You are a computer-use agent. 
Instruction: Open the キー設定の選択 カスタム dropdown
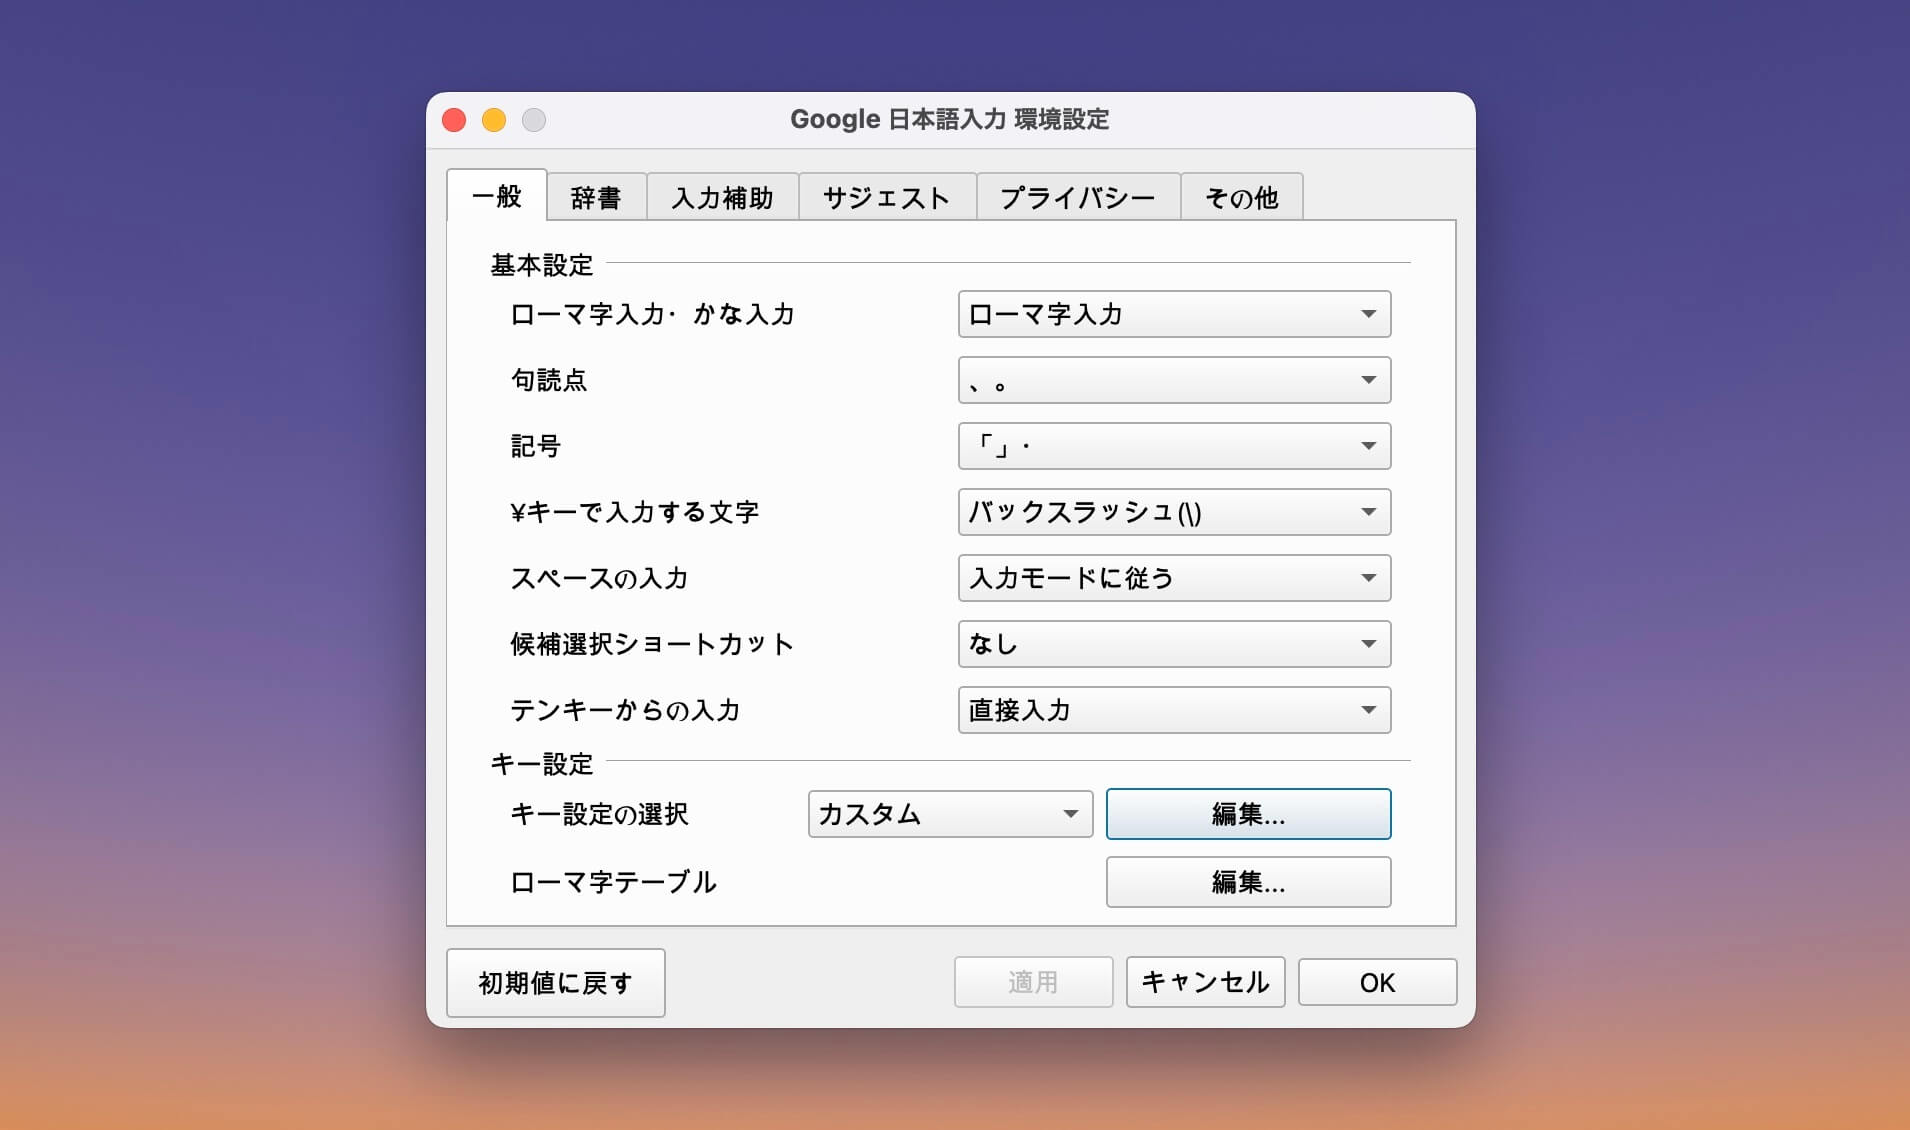pos(950,814)
